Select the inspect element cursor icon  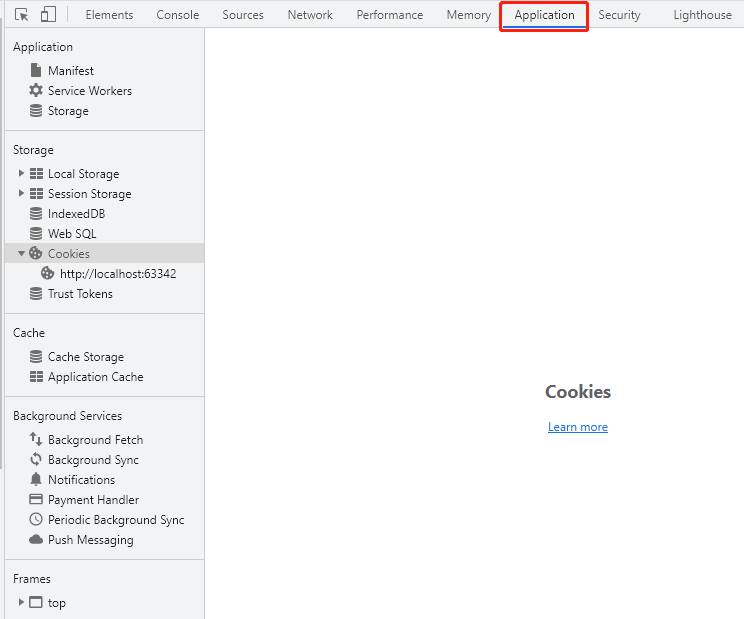point(21,15)
